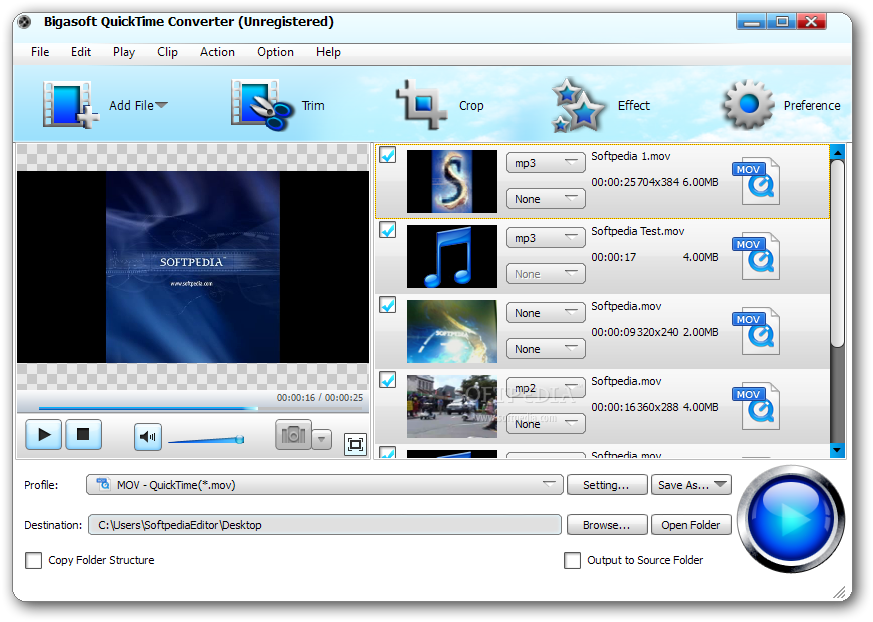Click the Open Folder button
The height and width of the screenshot is (622, 873).
(x=691, y=525)
